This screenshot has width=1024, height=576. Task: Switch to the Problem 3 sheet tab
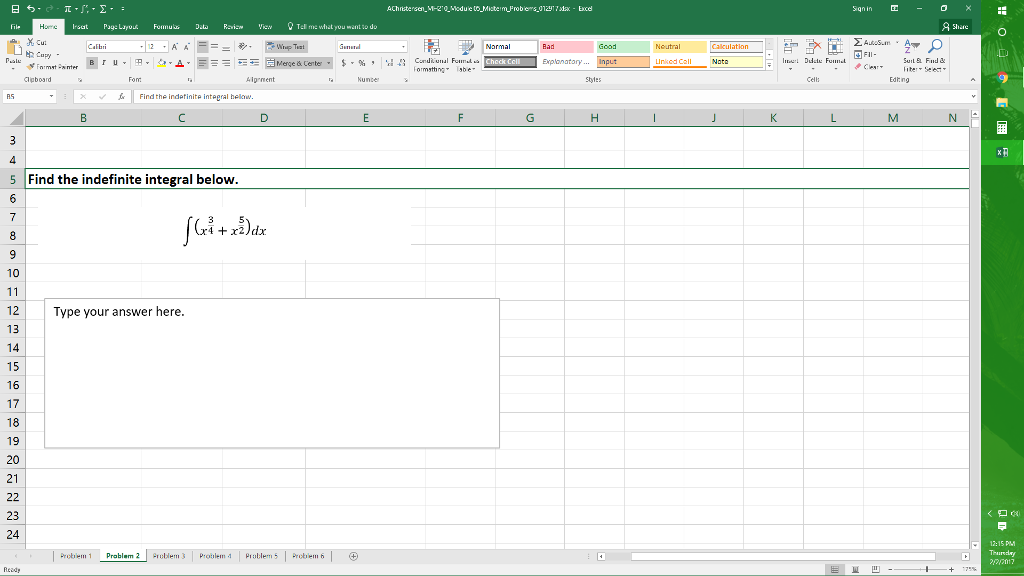[x=170, y=556]
